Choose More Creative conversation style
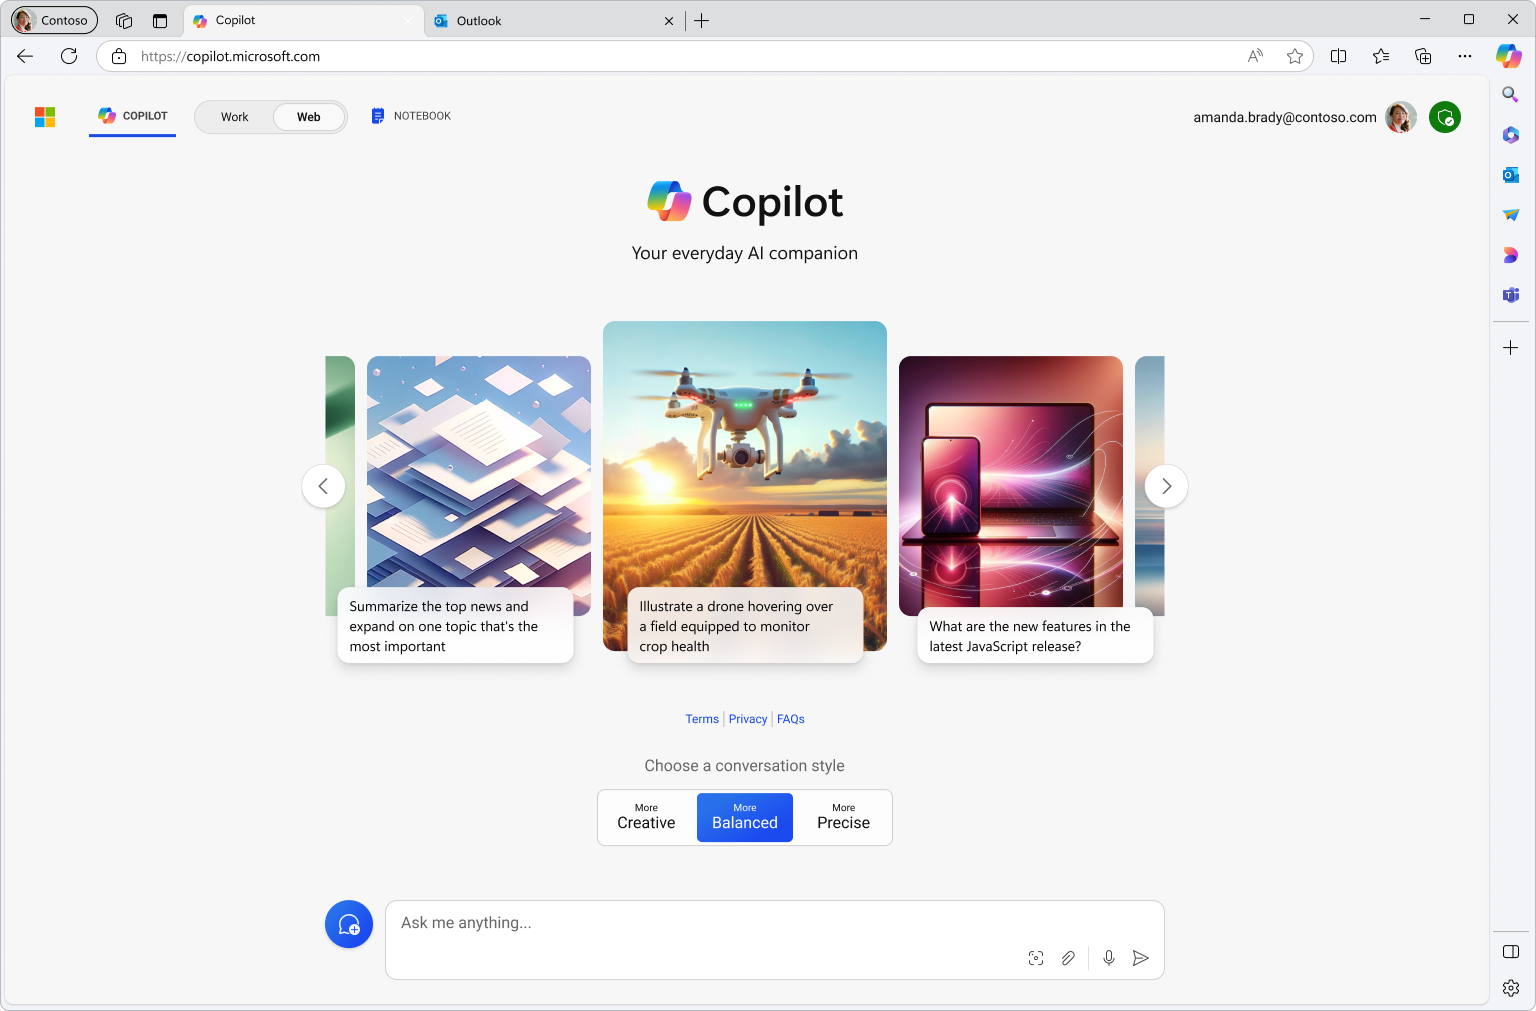 646,817
